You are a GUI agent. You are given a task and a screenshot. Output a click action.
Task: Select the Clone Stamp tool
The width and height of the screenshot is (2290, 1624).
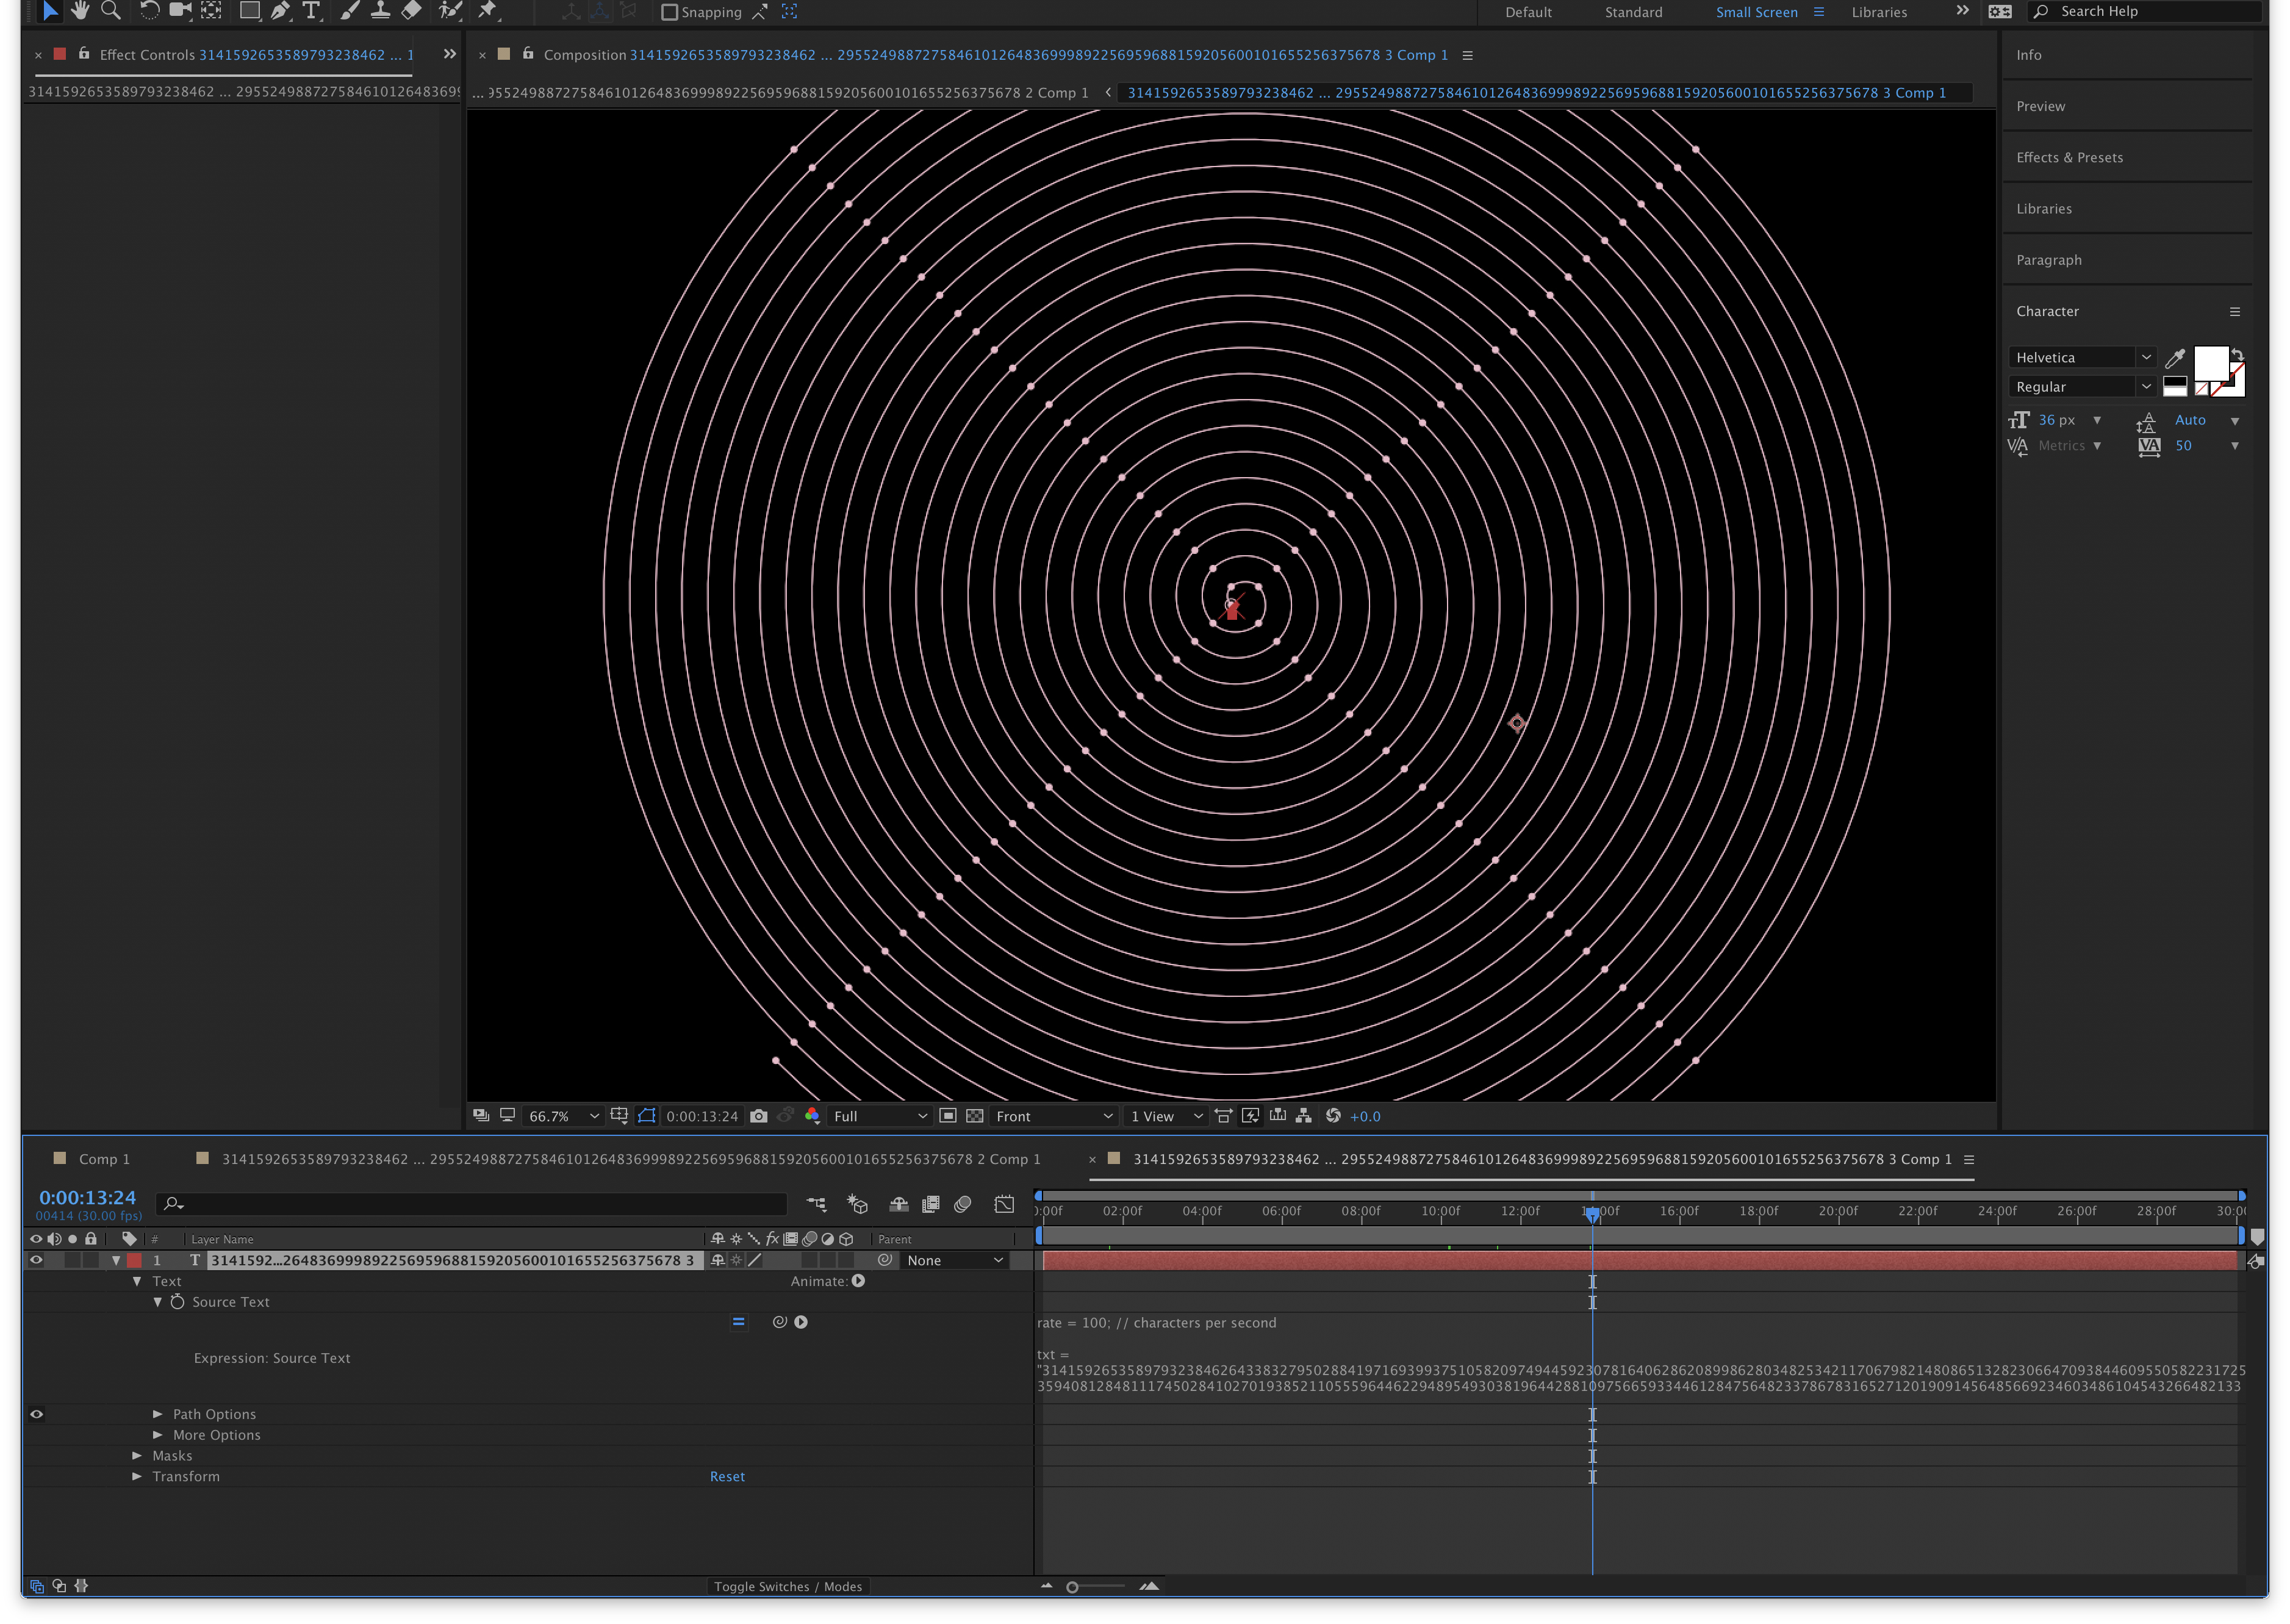click(x=380, y=11)
